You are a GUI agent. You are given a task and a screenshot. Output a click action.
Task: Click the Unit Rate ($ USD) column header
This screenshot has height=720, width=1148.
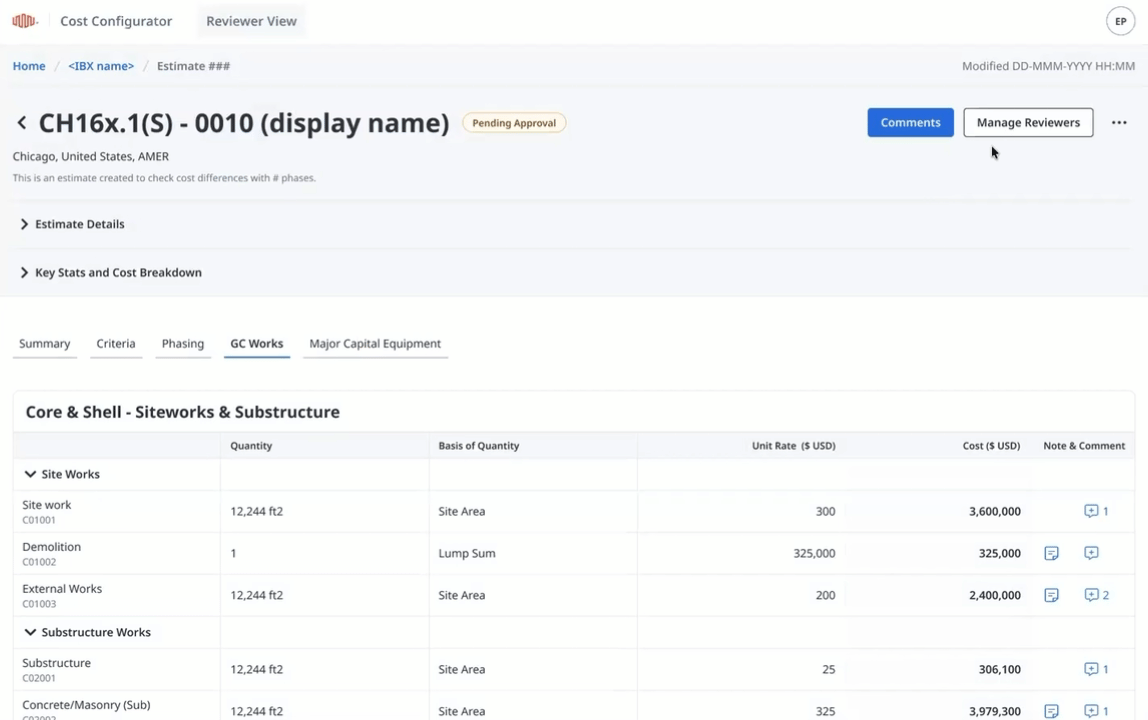point(794,445)
